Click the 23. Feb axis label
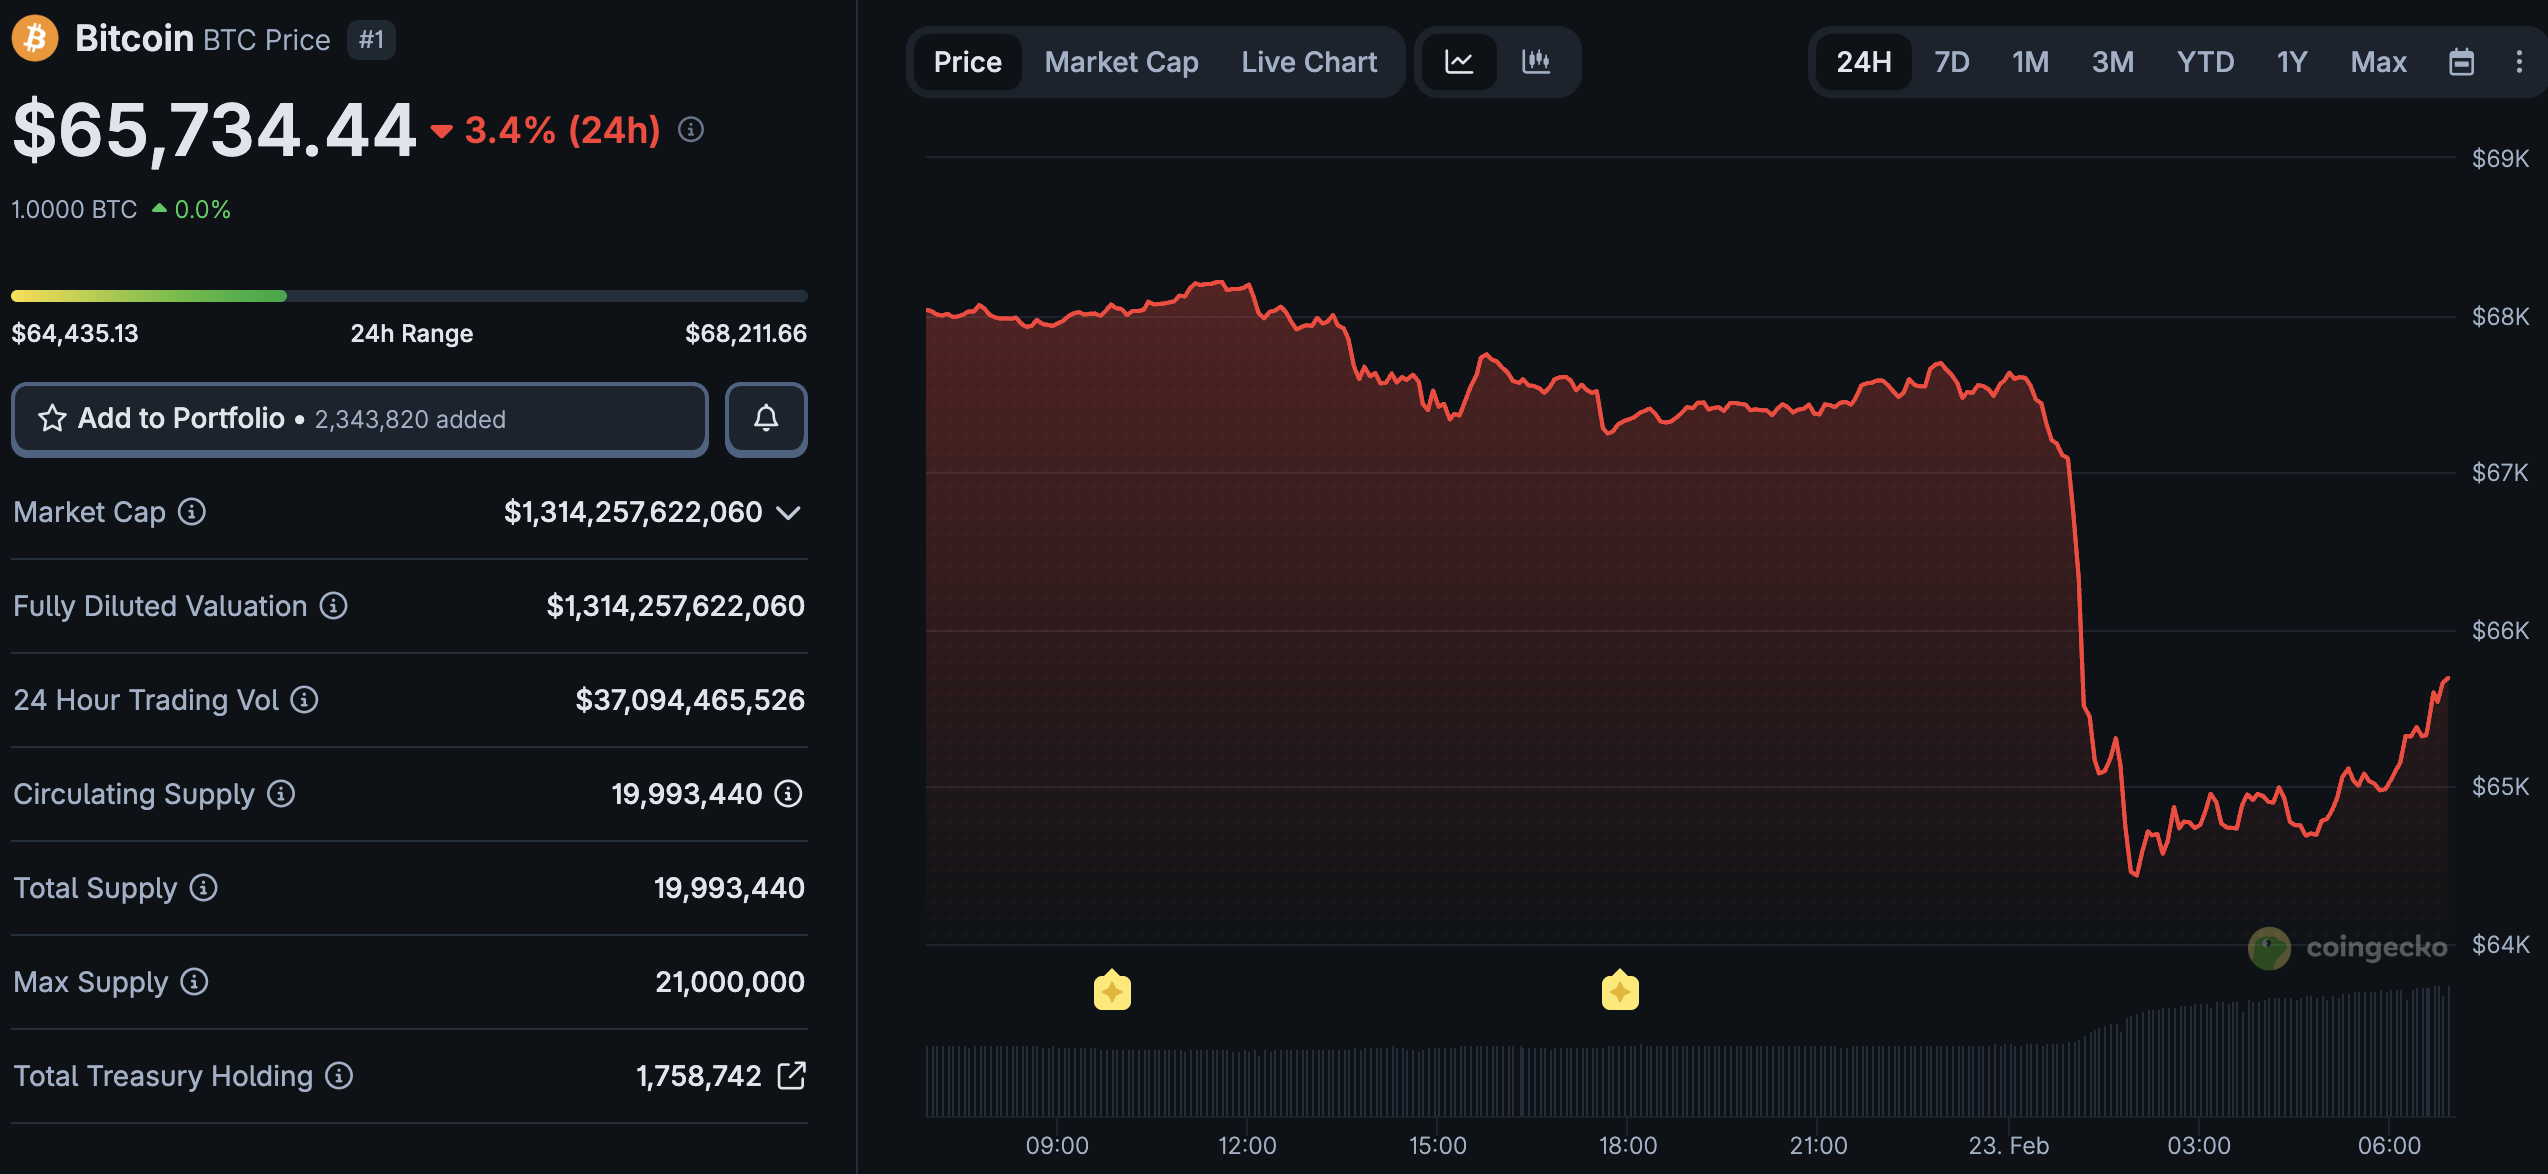Viewport: 2548px width, 1174px height. tap(2009, 1146)
